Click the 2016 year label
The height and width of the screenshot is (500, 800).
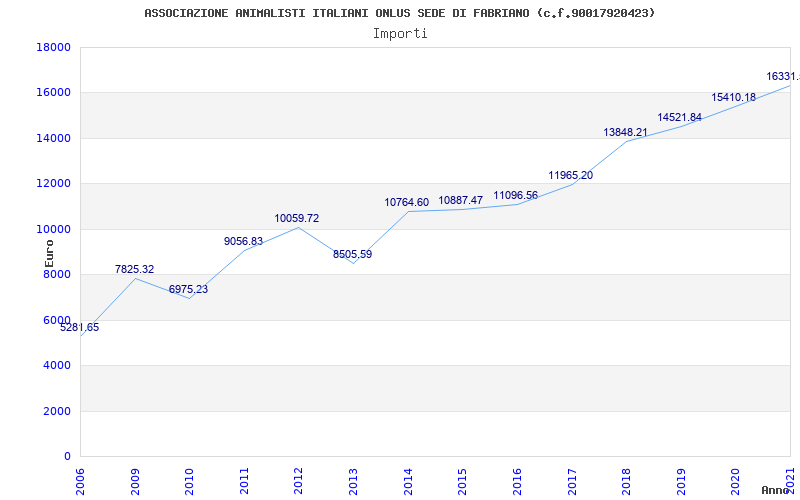point(517,481)
